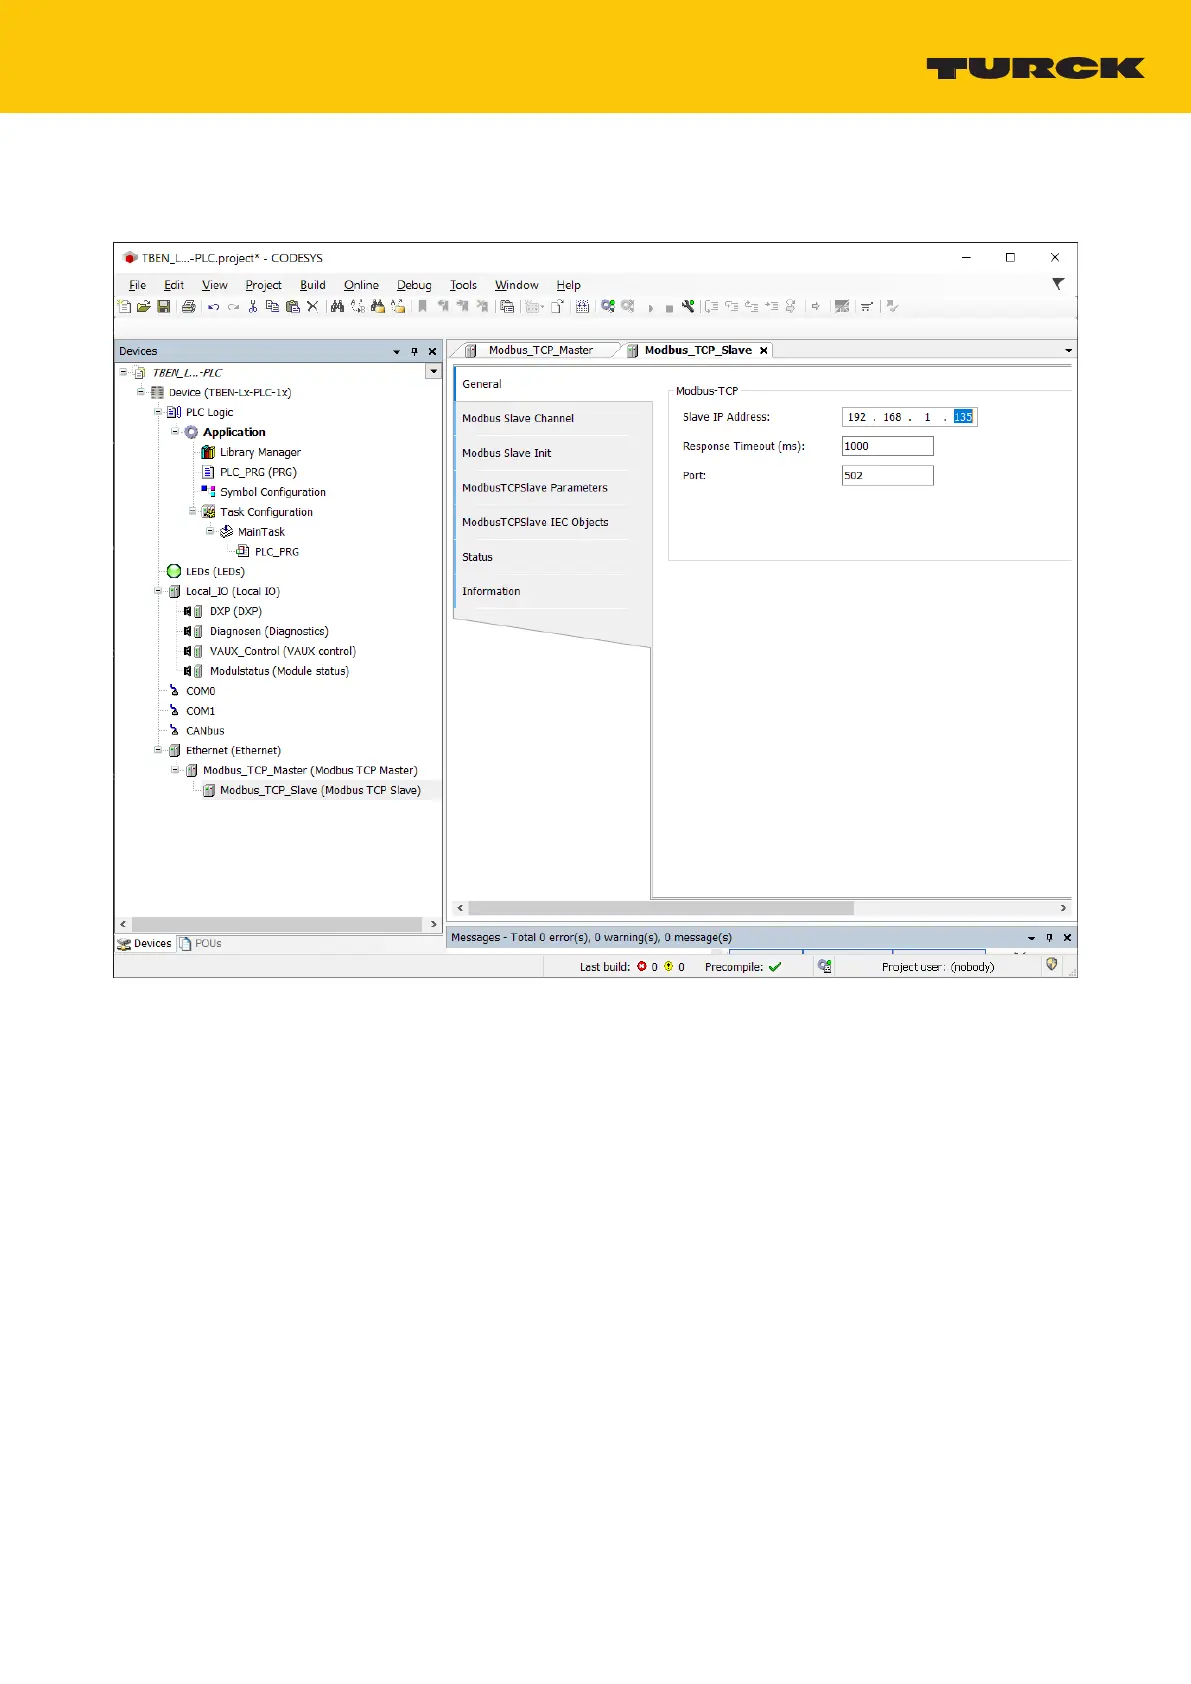This screenshot has width=1191, height=1684.
Task: Close the Modbus_TCP_Slave tab with X
Action: 764,350
